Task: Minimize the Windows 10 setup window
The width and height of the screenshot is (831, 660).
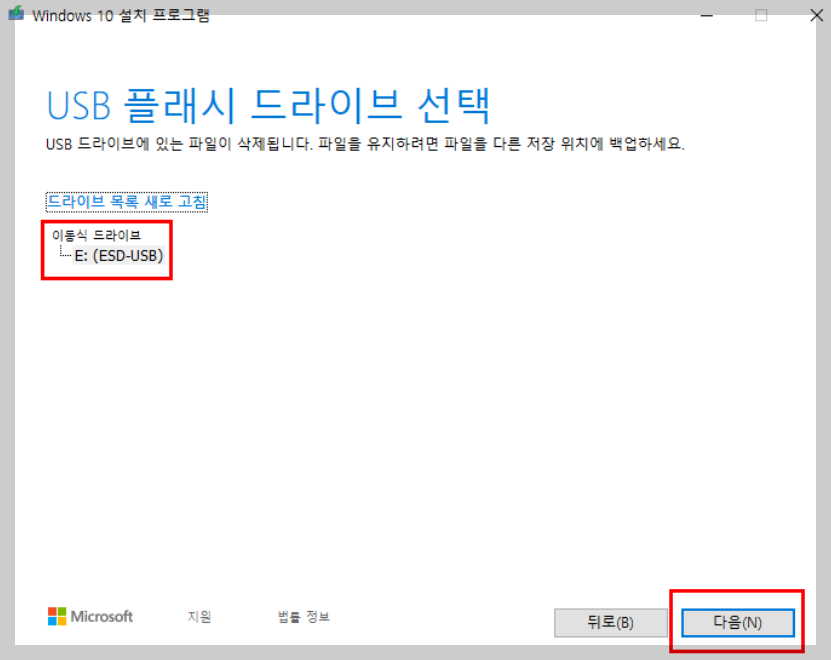Action: (x=706, y=15)
